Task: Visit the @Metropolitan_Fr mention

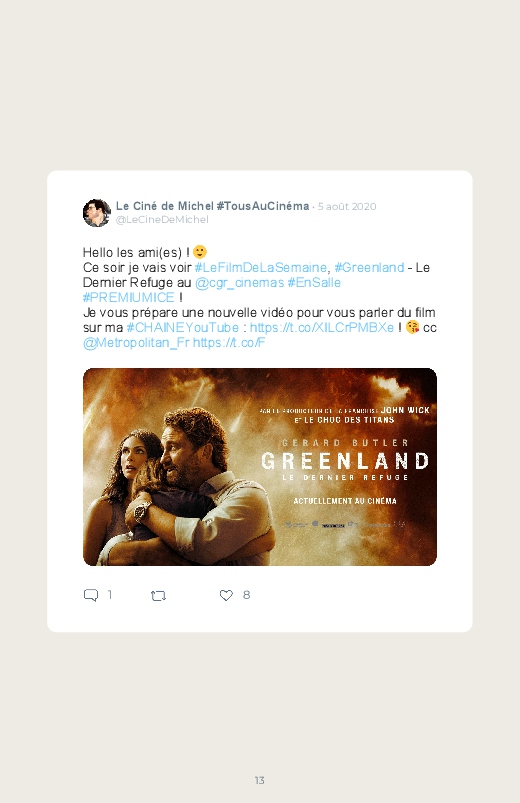Action: pos(137,343)
